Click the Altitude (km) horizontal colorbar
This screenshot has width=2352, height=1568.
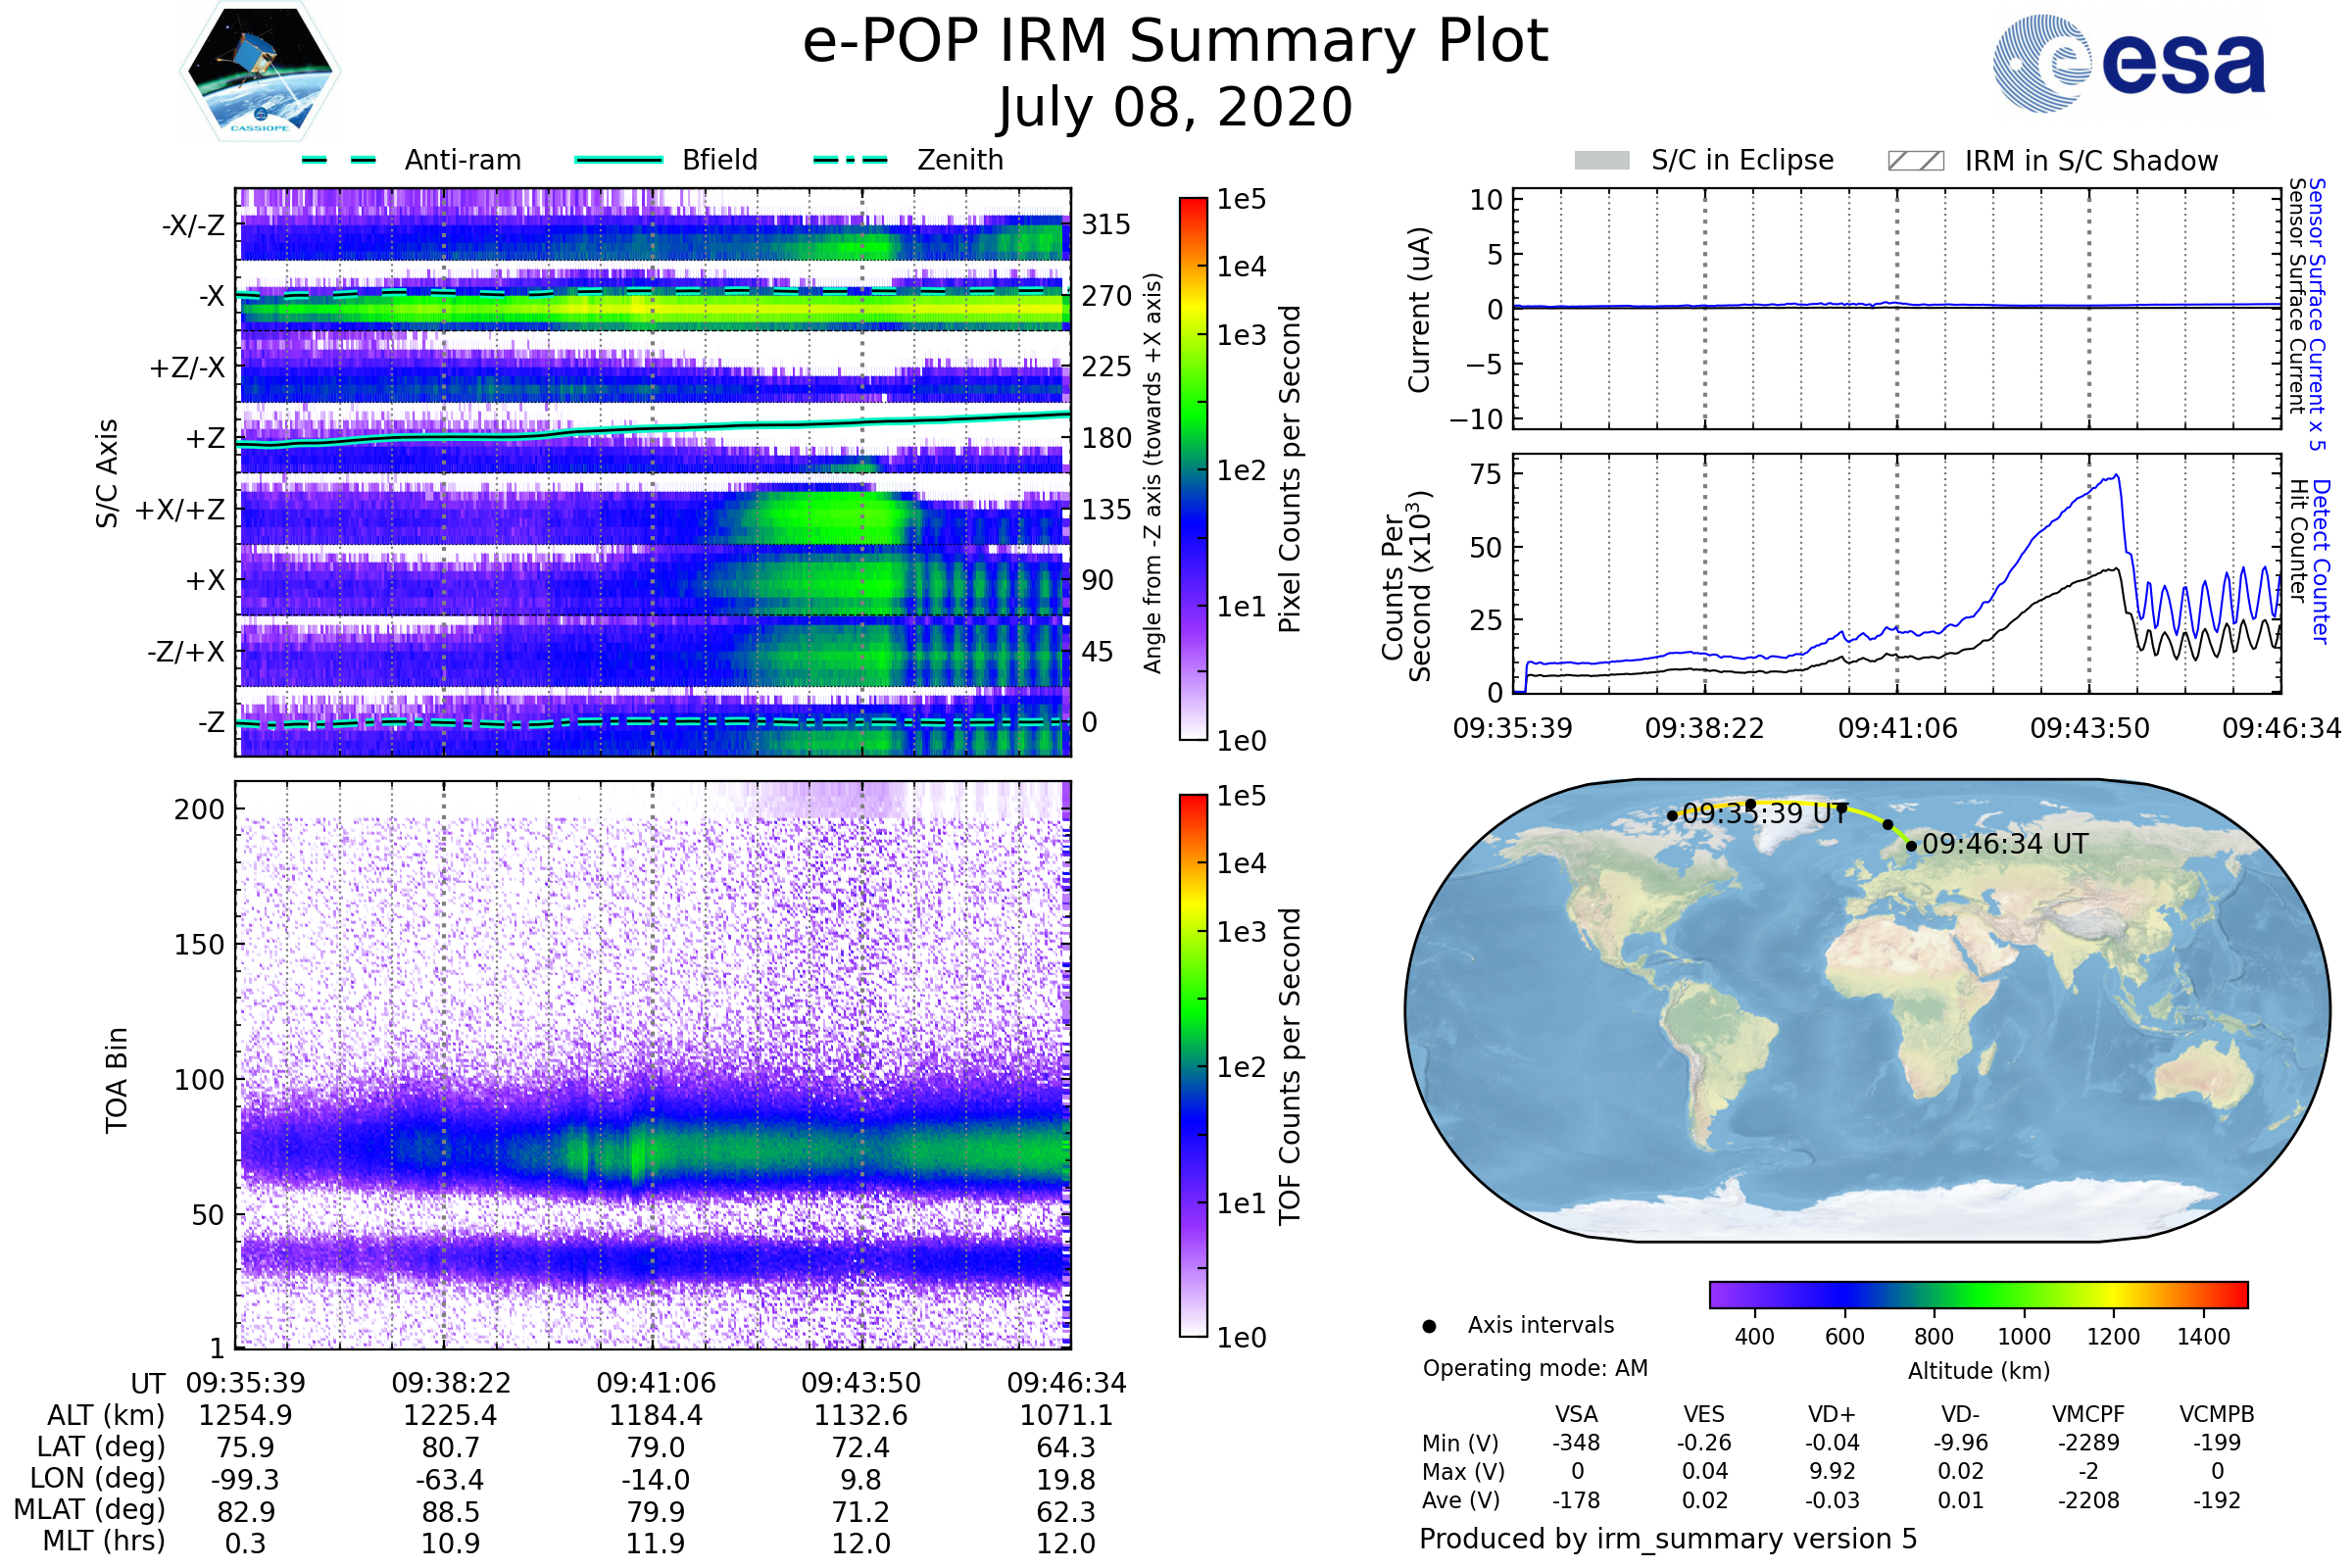click(x=1978, y=1294)
